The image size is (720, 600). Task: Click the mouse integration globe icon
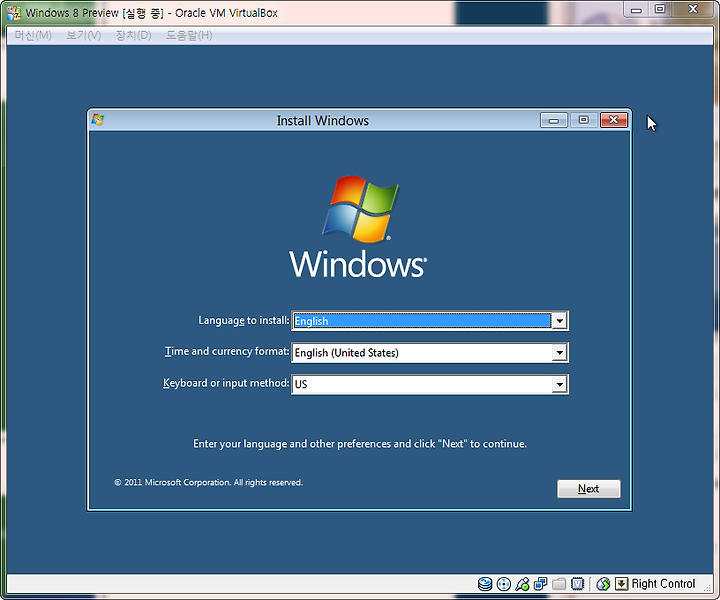click(603, 584)
